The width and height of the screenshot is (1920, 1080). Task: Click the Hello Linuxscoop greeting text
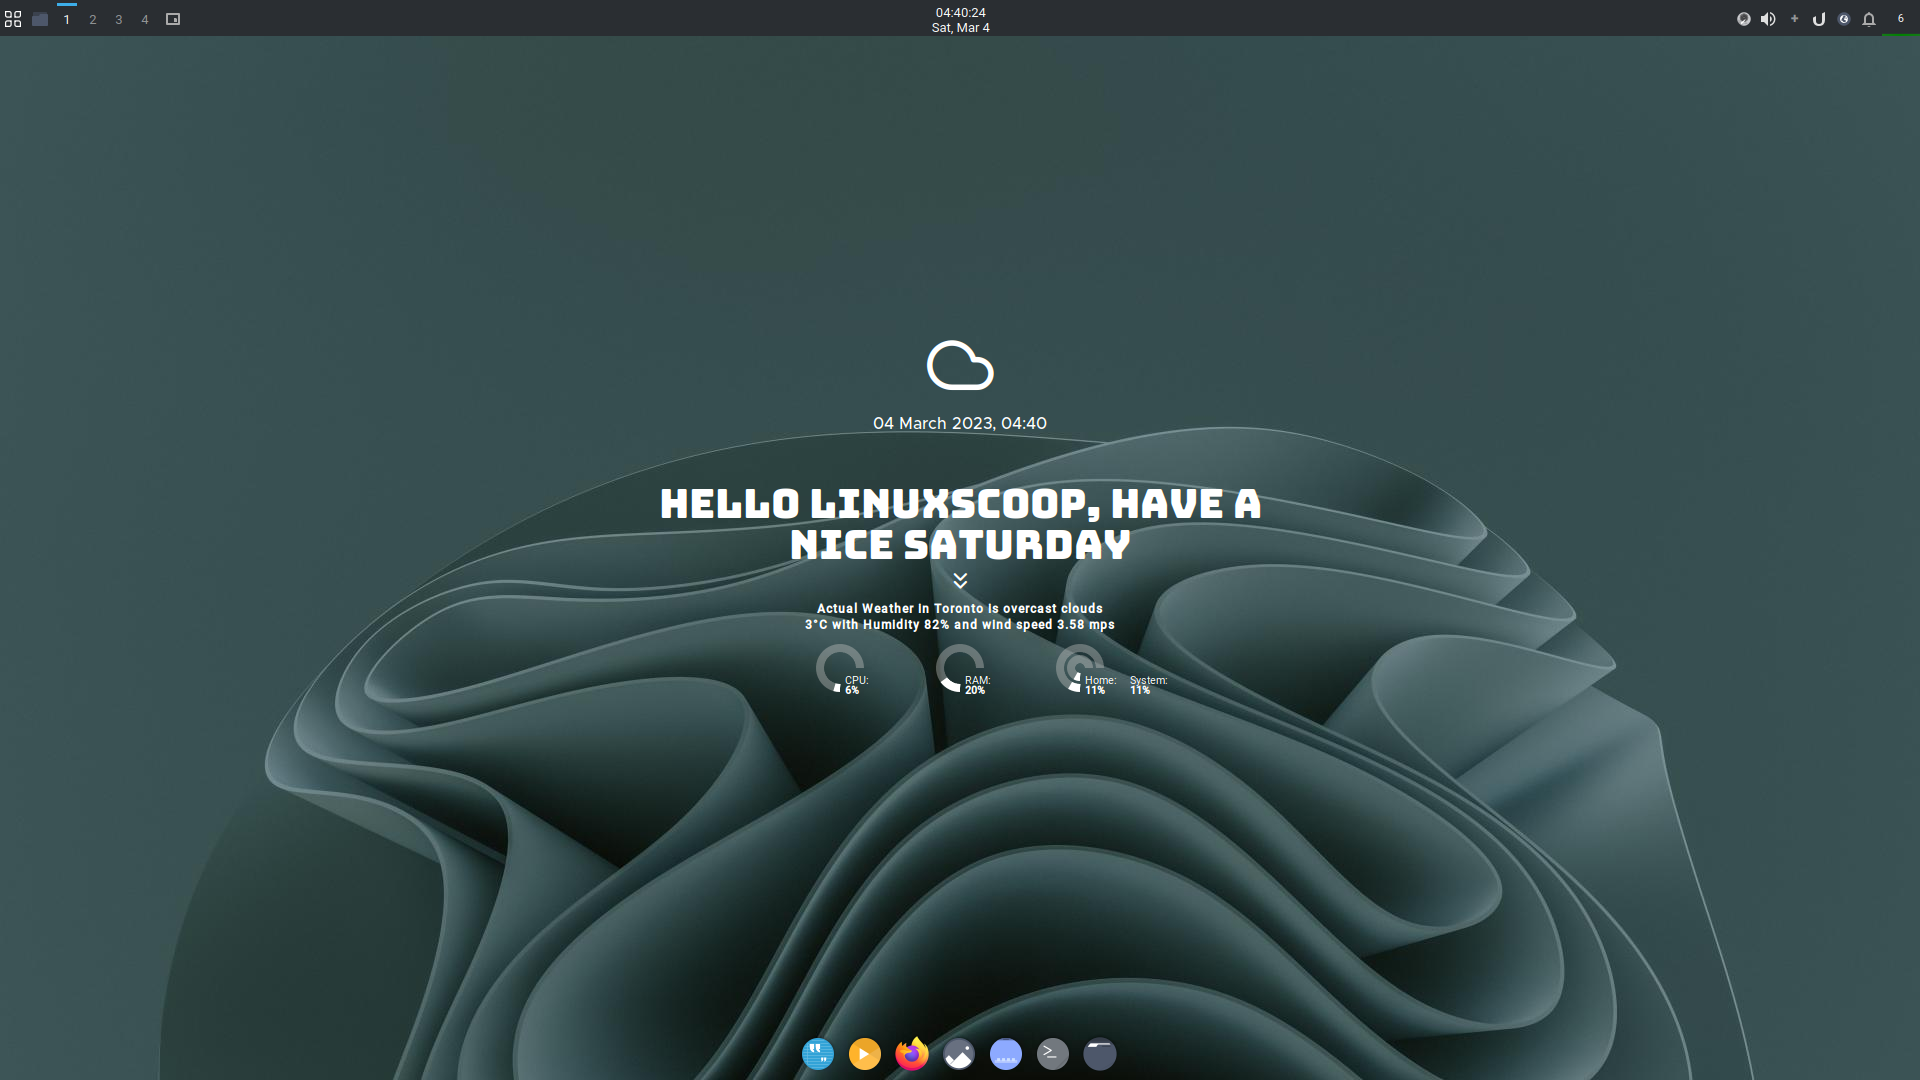(960, 524)
